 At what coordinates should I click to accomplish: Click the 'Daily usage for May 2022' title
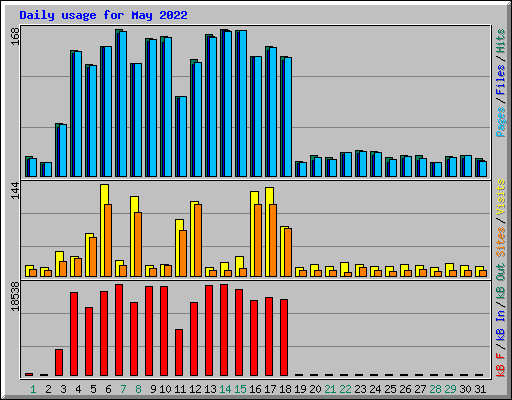point(103,15)
